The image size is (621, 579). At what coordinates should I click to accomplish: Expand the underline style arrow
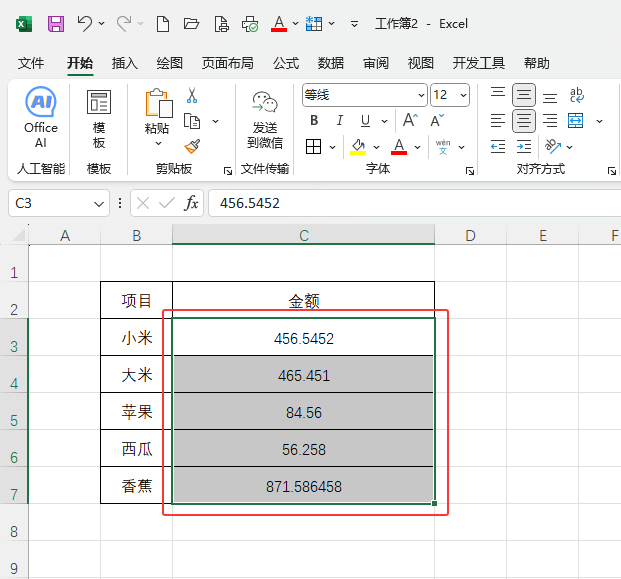[384, 121]
